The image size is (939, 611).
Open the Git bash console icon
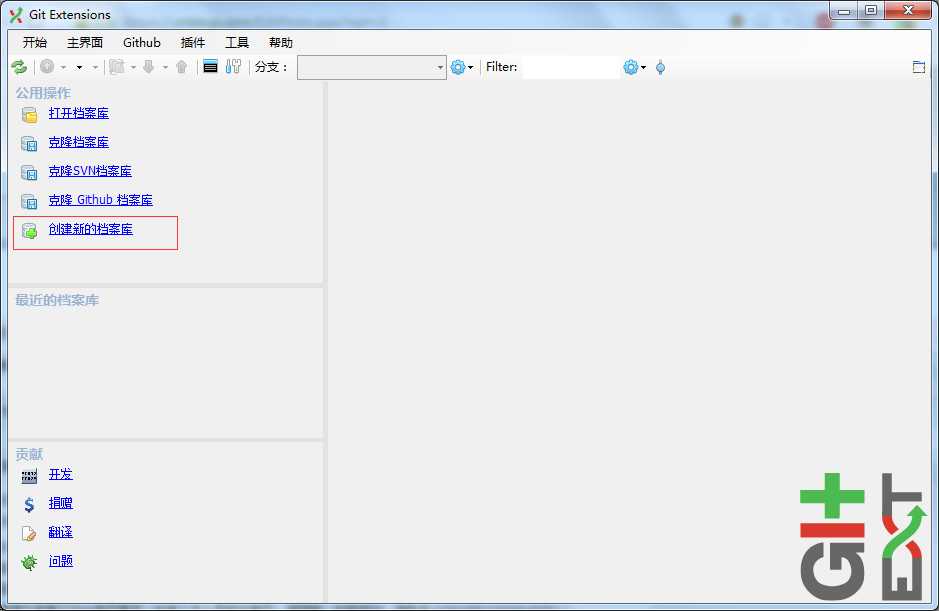[x=210, y=66]
